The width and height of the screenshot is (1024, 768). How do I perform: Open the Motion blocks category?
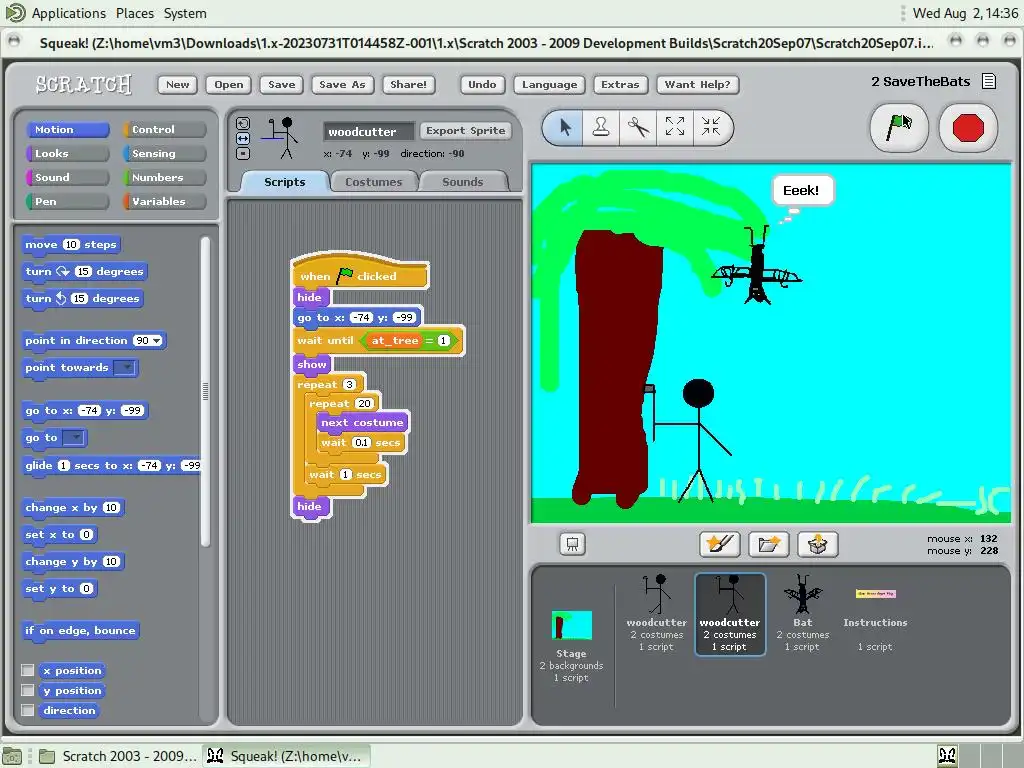point(67,129)
